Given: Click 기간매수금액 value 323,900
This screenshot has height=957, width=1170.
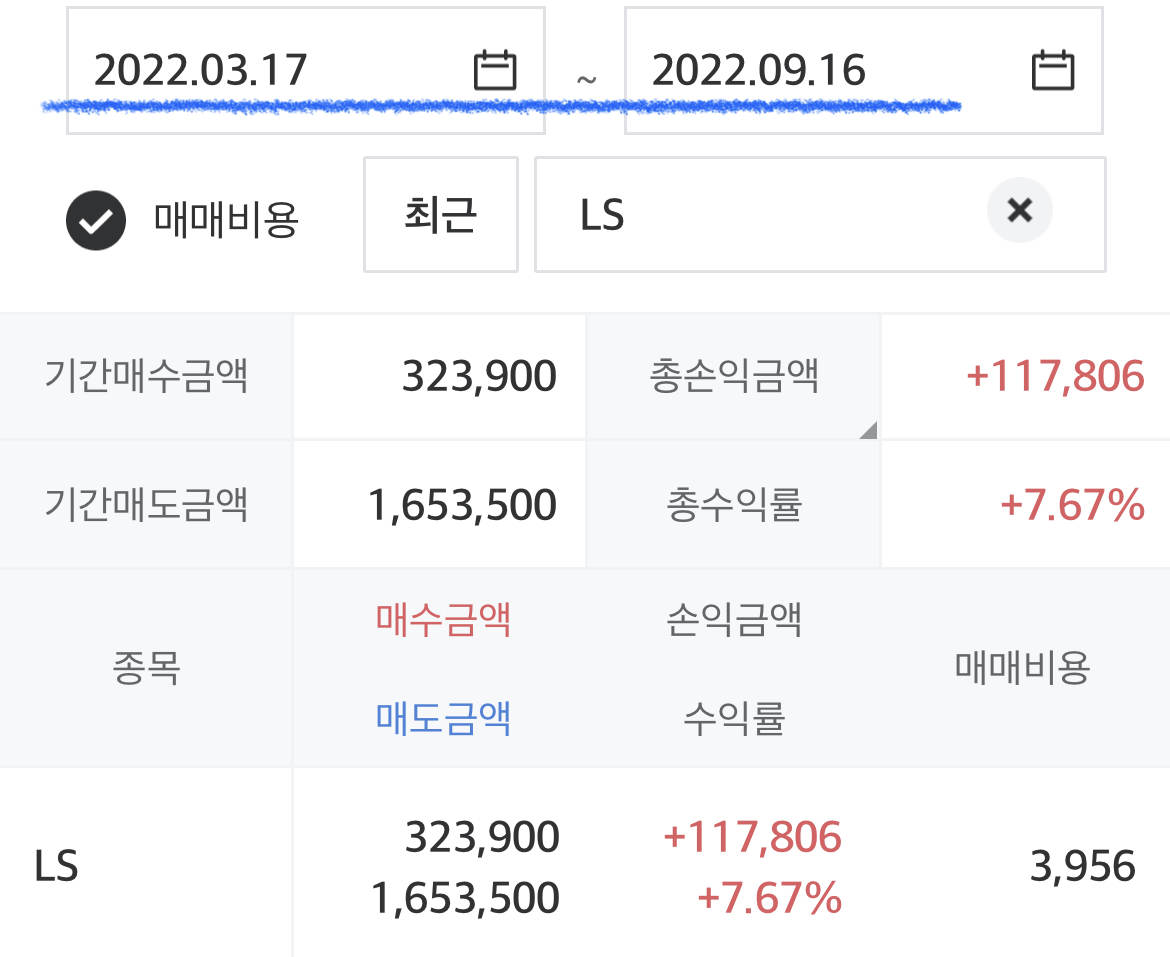Looking at the screenshot, I should [479, 376].
